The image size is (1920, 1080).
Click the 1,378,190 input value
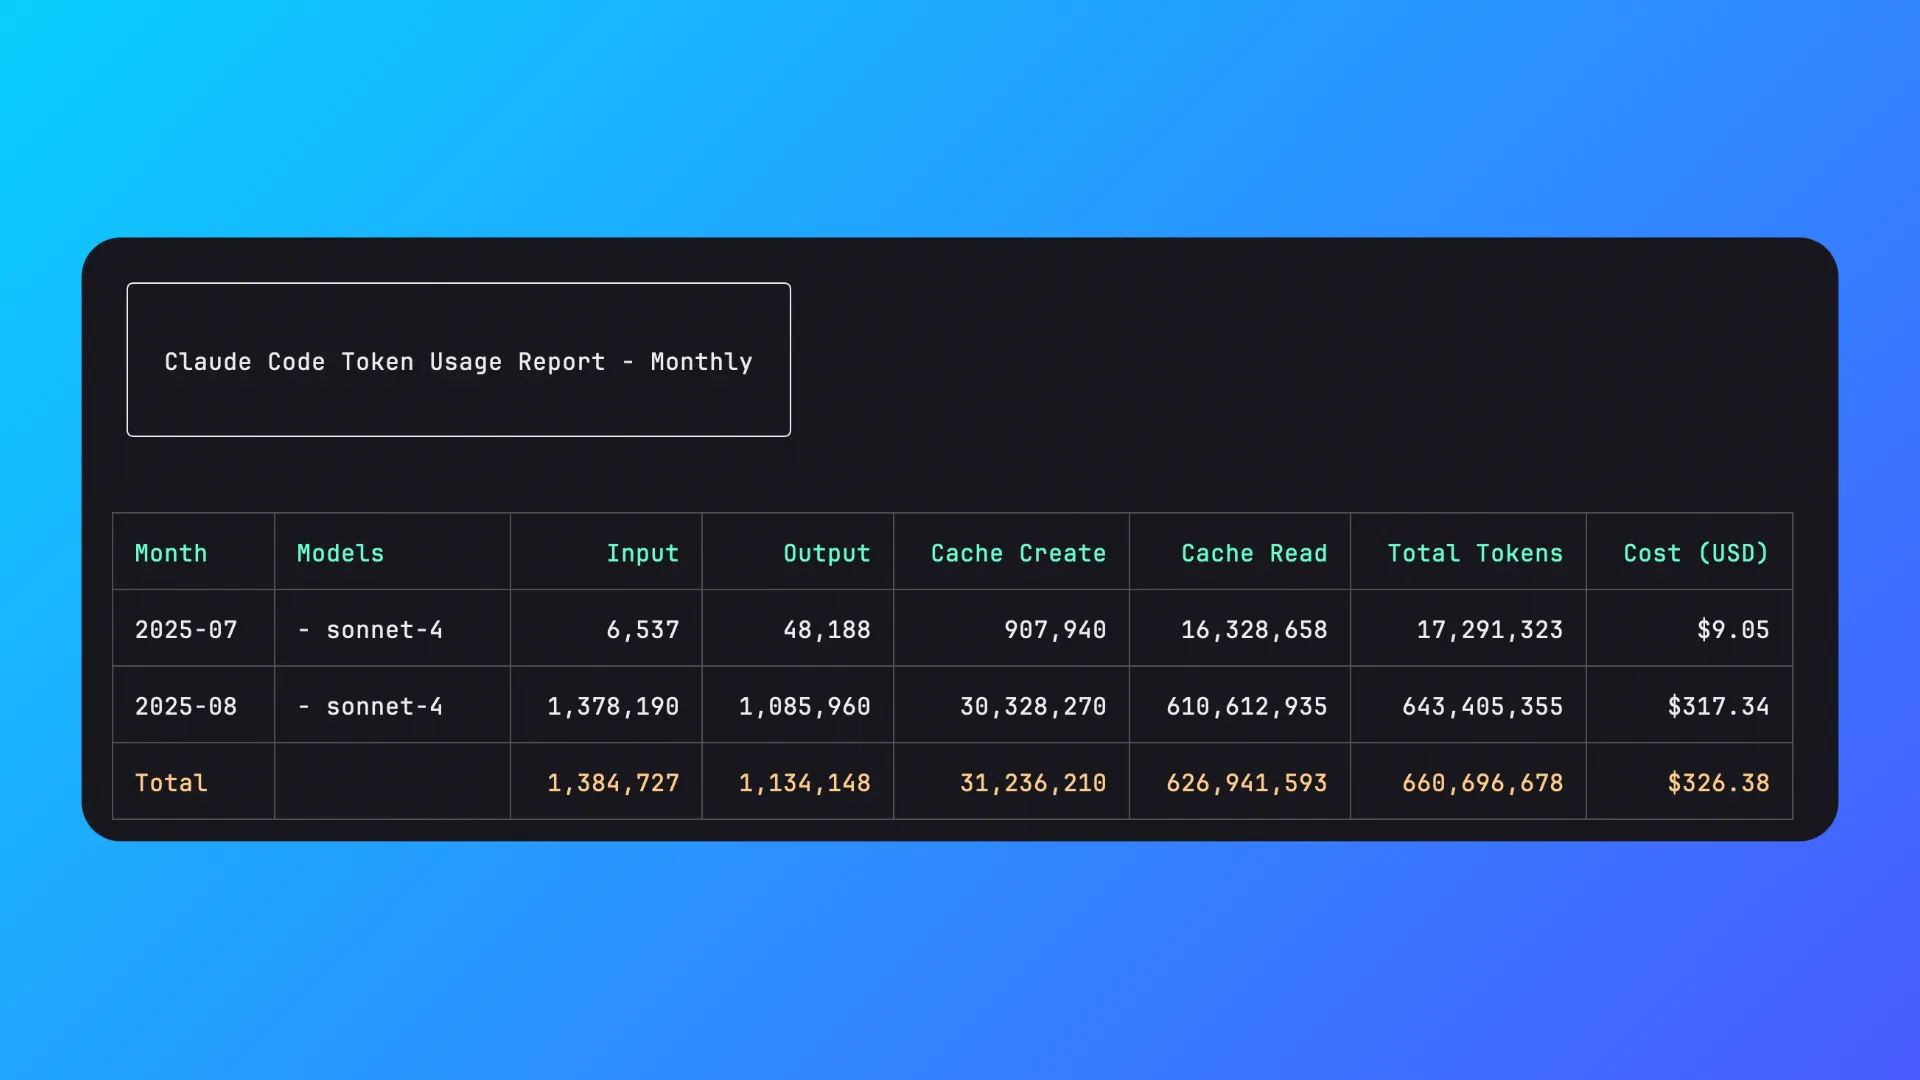pos(613,707)
